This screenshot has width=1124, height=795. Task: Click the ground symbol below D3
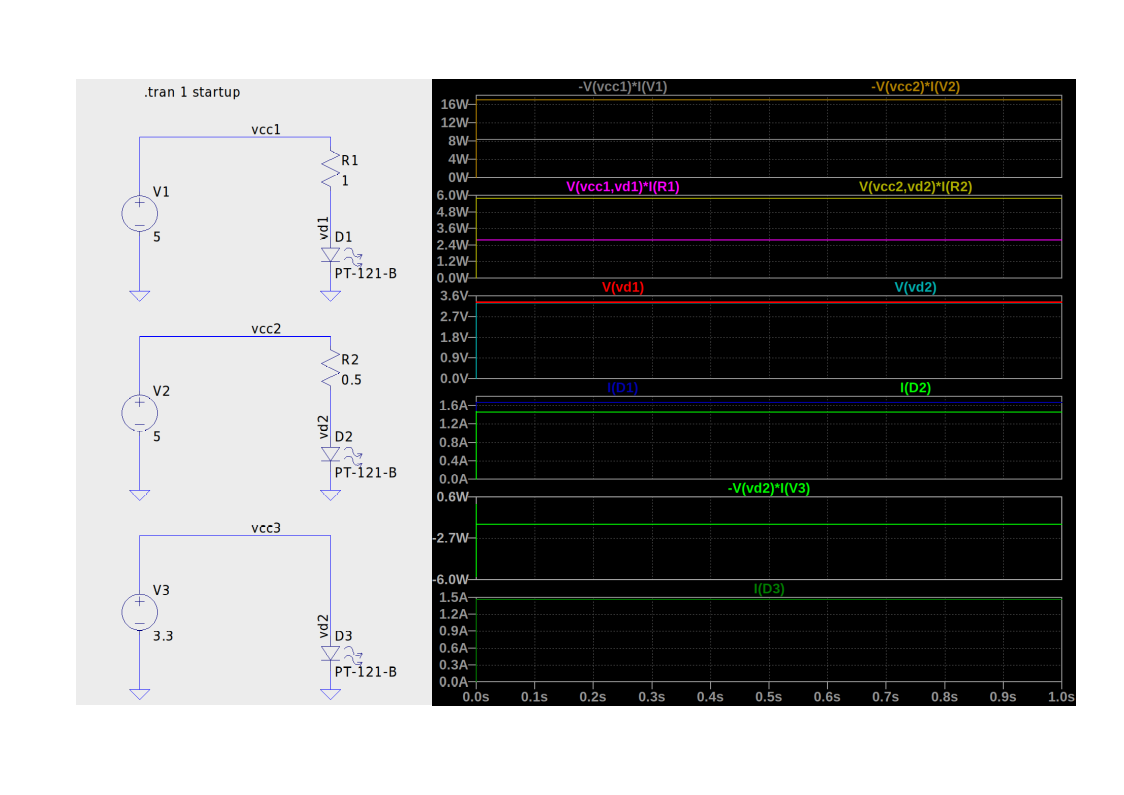tap(330, 694)
